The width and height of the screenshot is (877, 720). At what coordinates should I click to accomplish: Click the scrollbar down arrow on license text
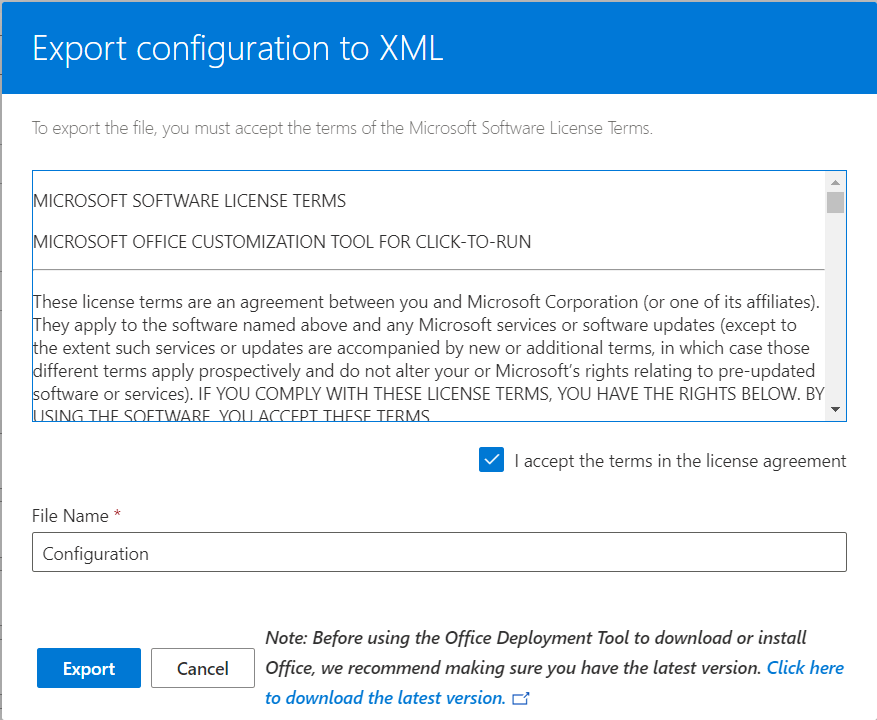pos(834,407)
